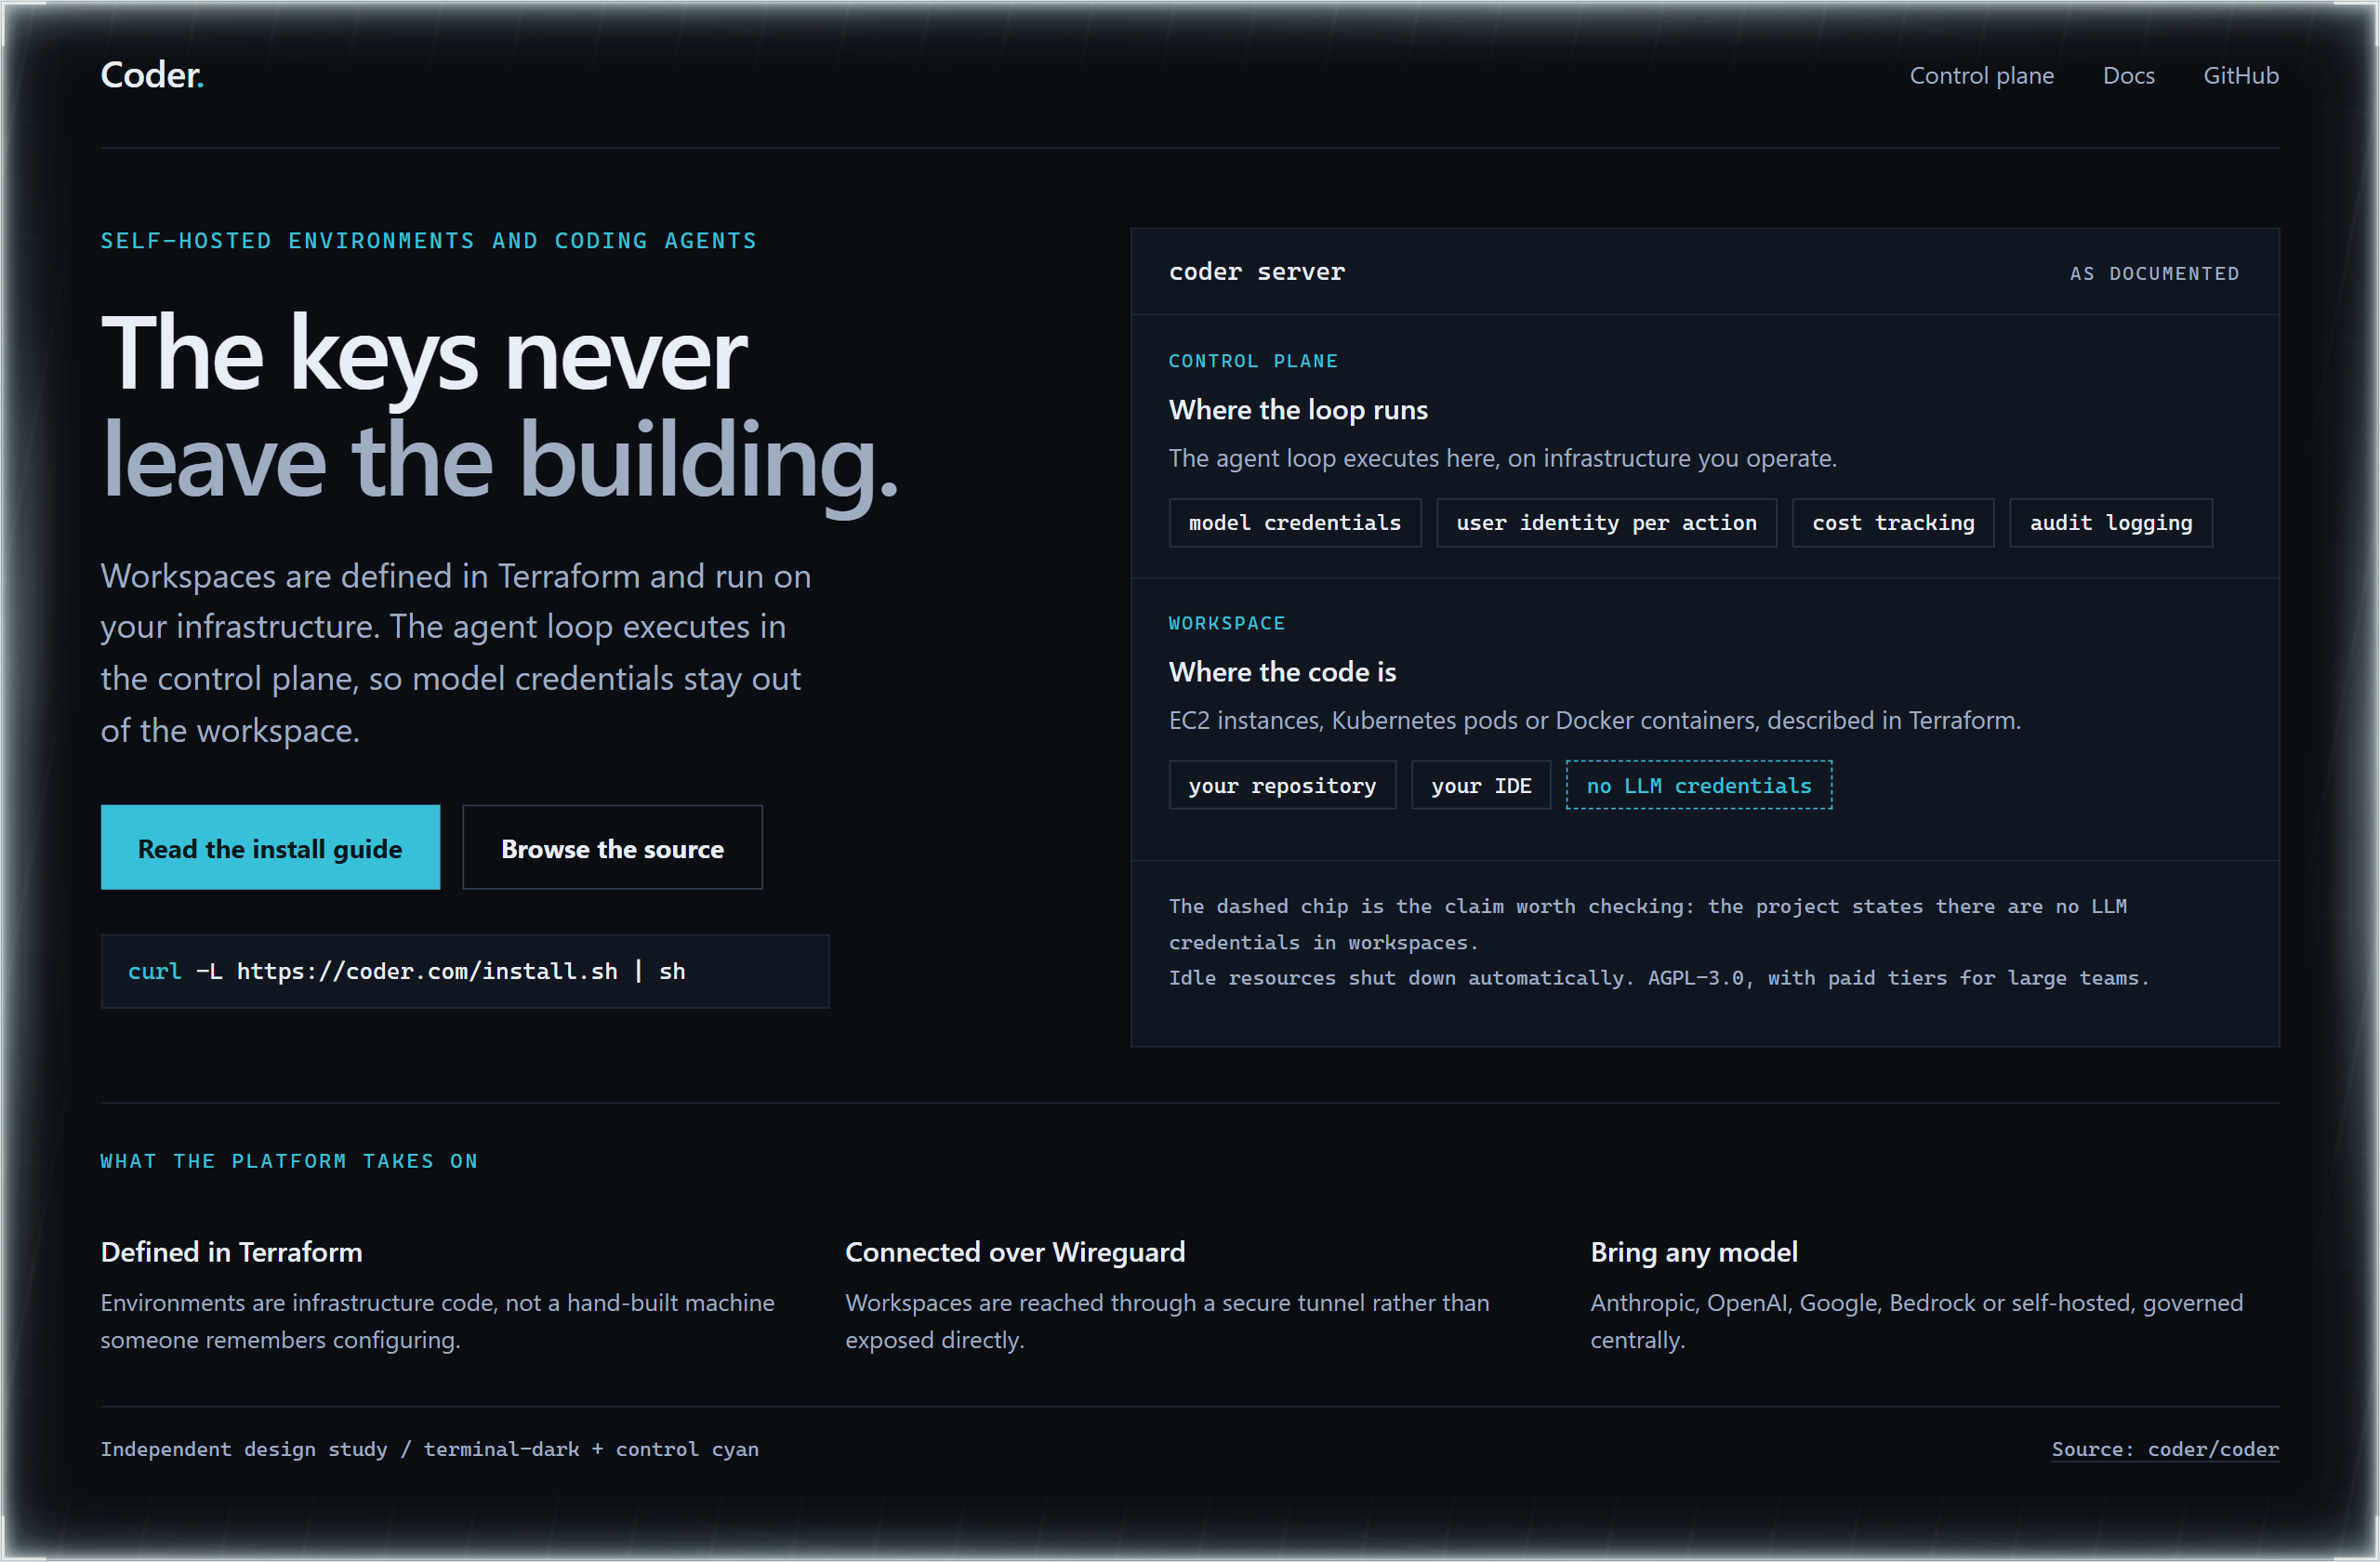The image size is (2380, 1562).
Task: Click the Environments are infrastructure code description
Action: [437, 1321]
